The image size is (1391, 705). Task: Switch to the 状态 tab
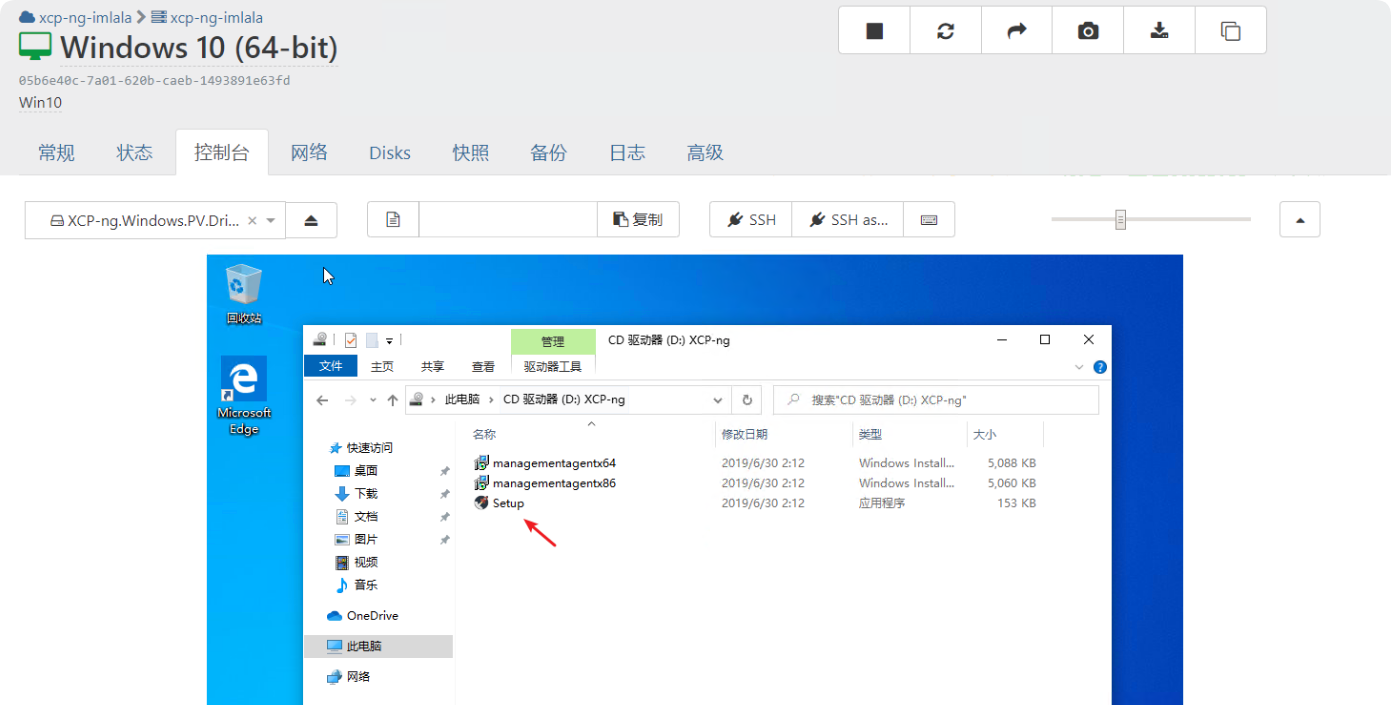134,153
